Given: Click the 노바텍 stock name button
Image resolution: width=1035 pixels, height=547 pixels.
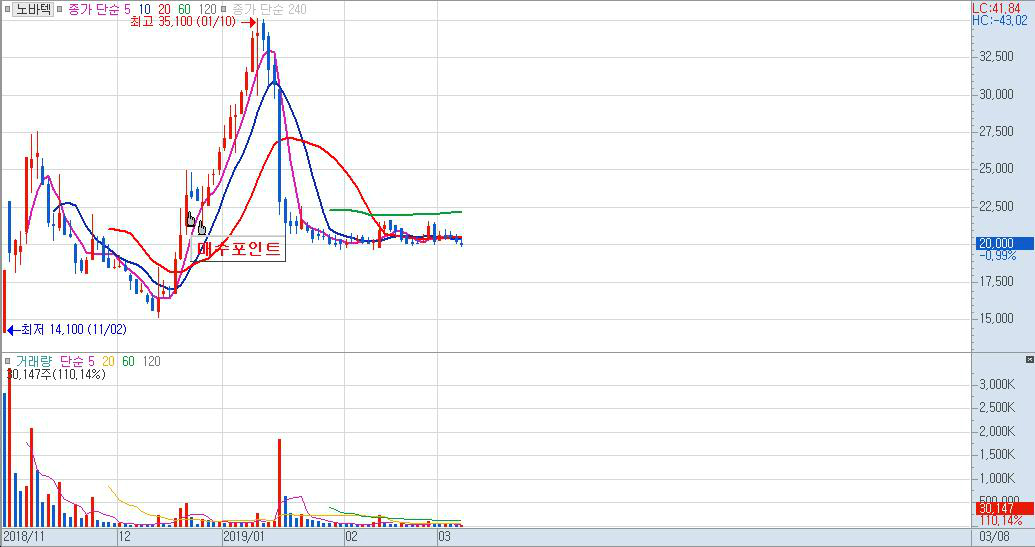Looking at the screenshot, I should pyautogui.click(x=32, y=9).
